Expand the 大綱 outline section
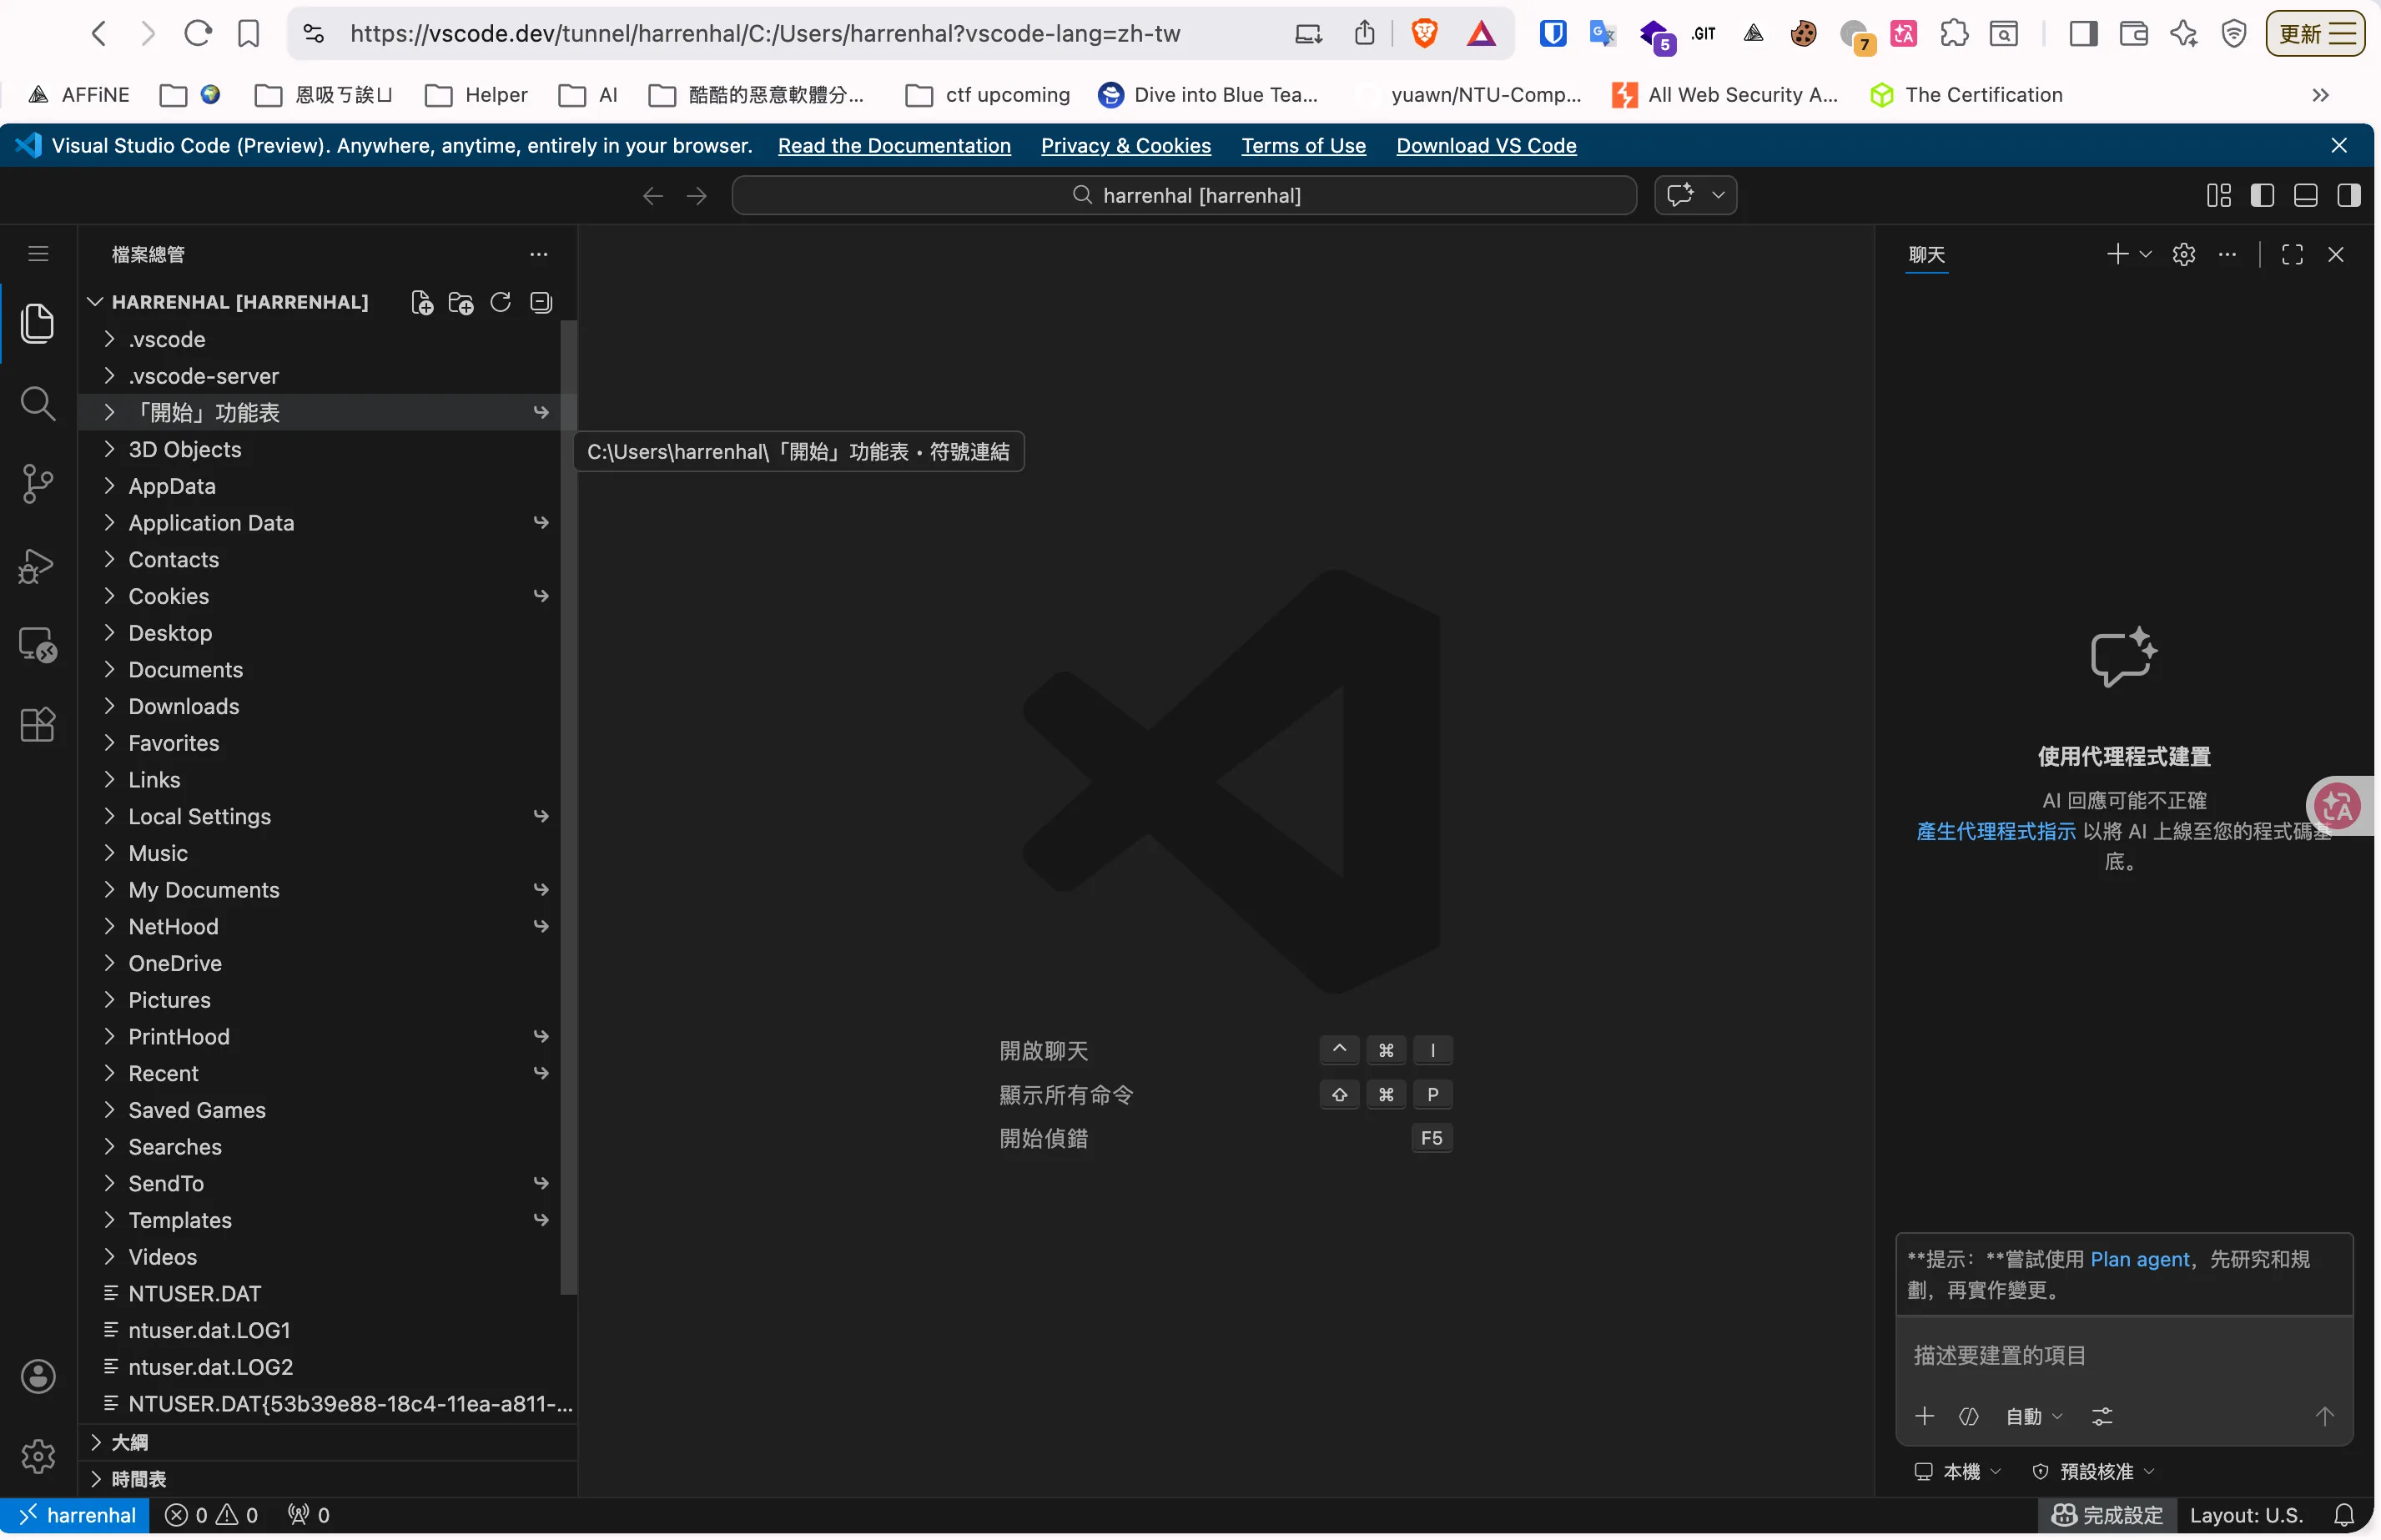The width and height of the screenshot is (2381, 1540). 328,1442
